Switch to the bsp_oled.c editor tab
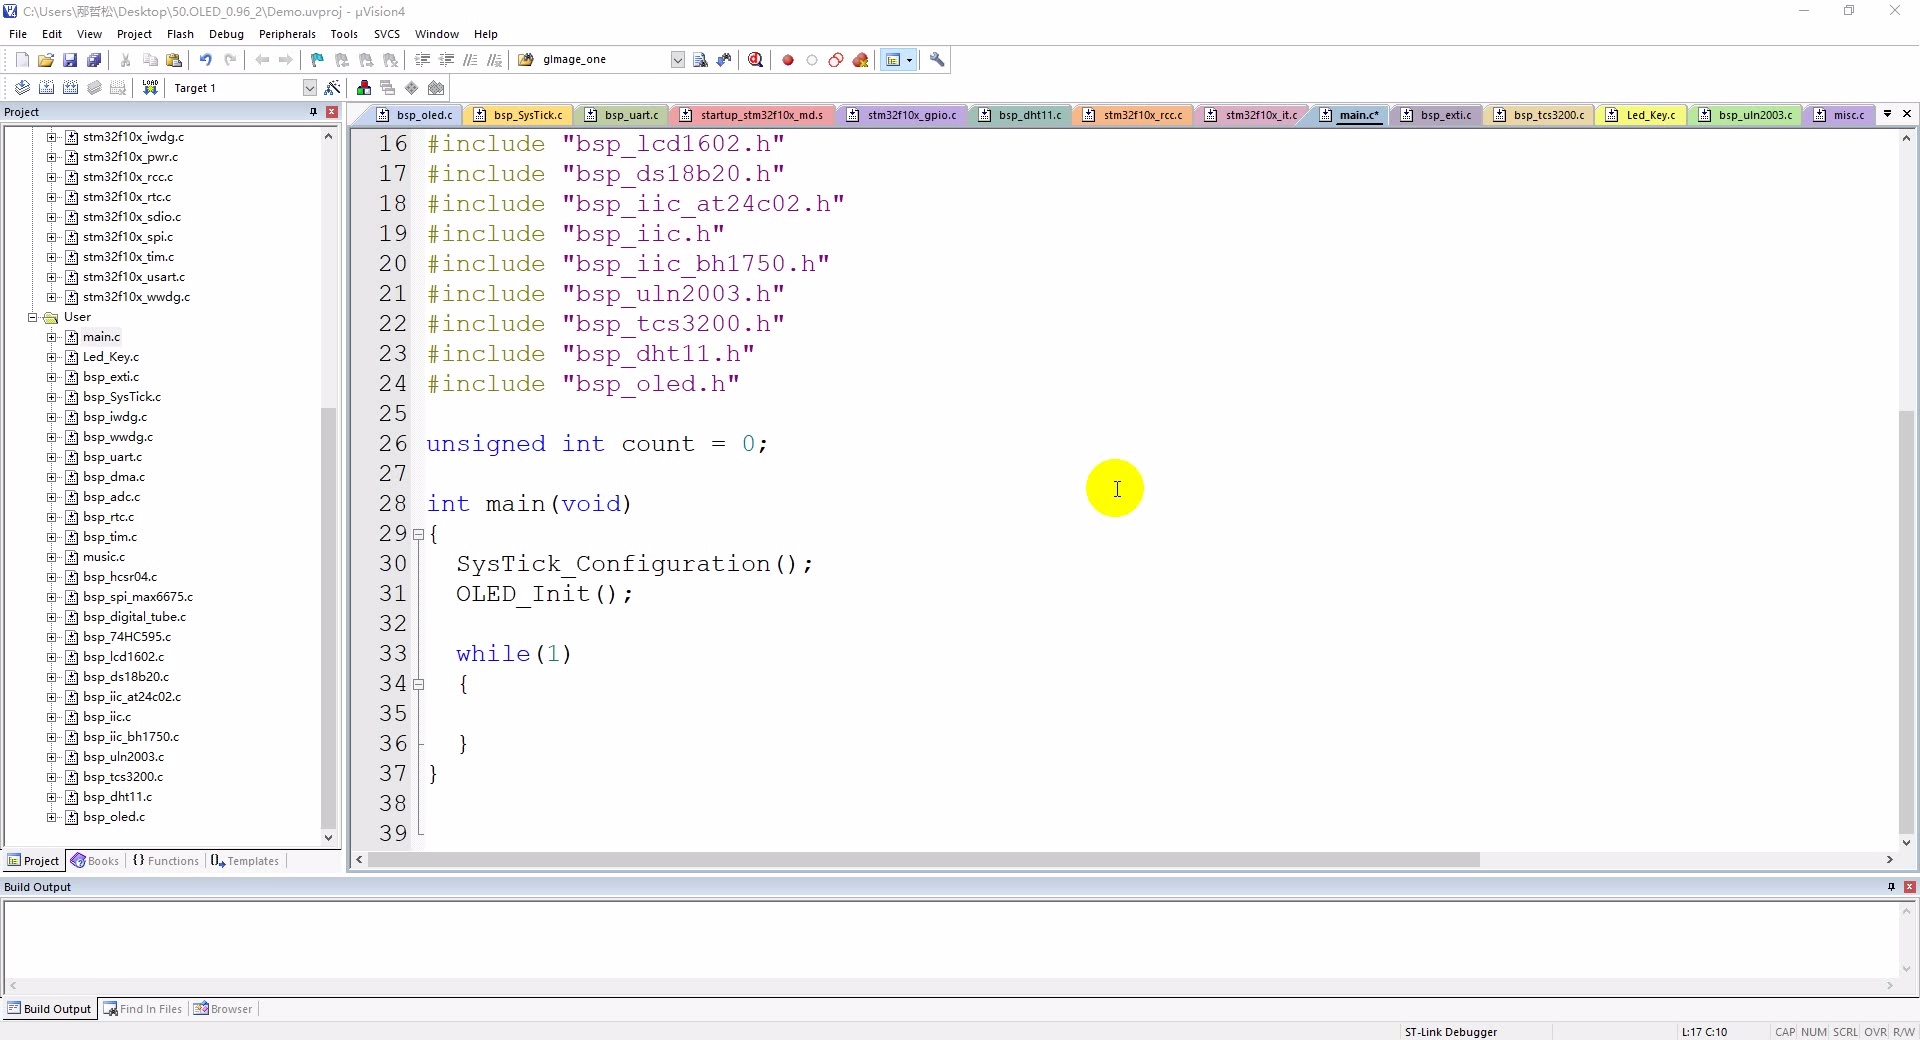Viewport: 1920px width, 1040px height. 417,115
